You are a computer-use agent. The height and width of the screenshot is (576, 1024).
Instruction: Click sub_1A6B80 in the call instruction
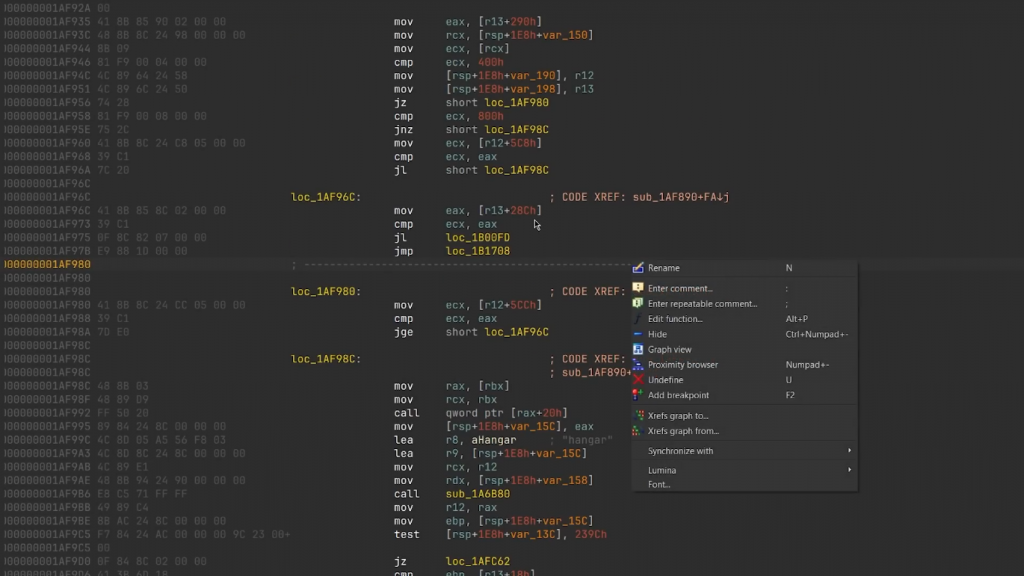[477, 494]
